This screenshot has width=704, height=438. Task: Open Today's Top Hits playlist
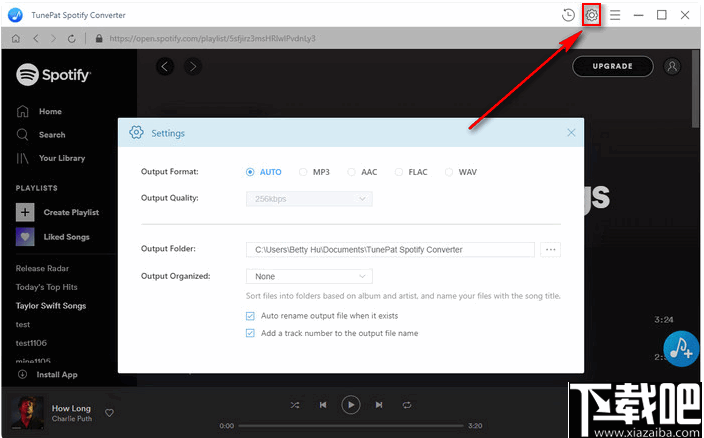point(46,287)
